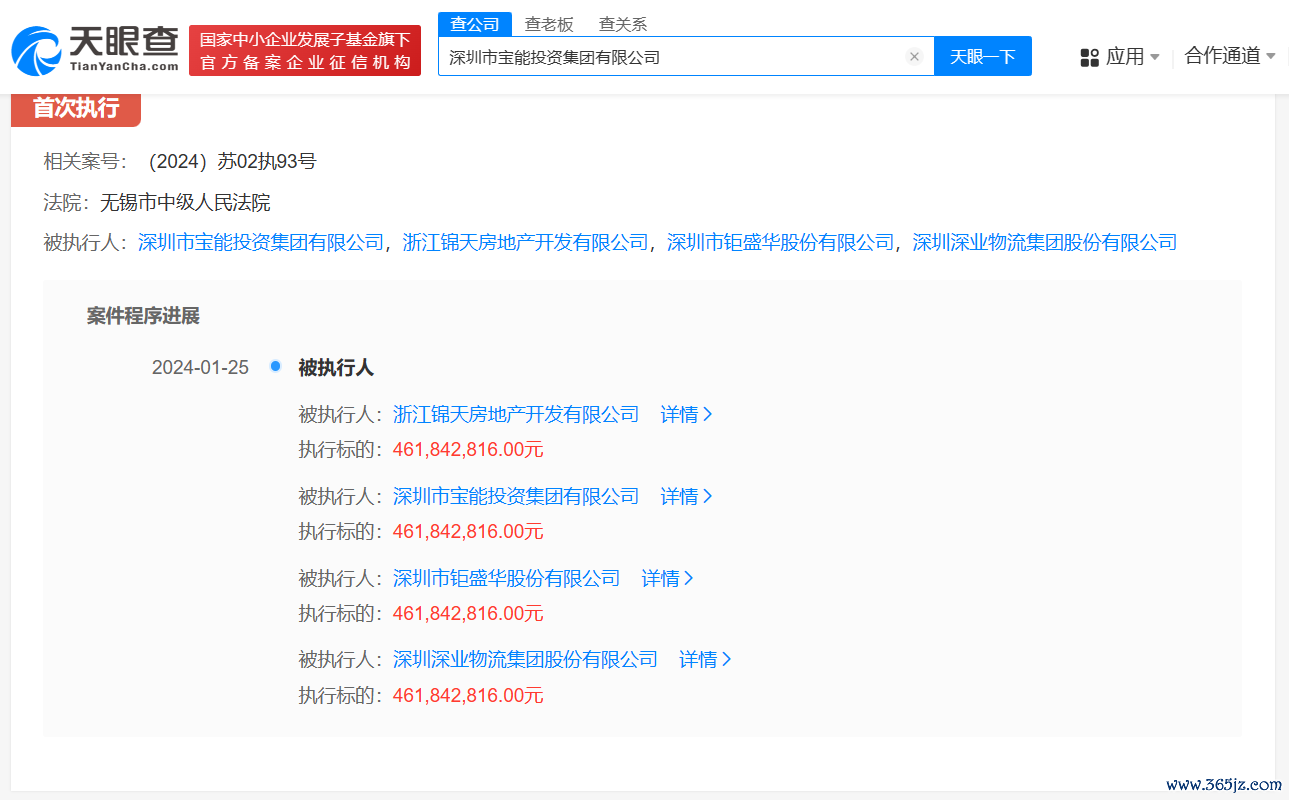This screenshot has width=1289, height=800.
Task: Click the execution amount under 浙江锦天房地产开发有限公司
Action: pos(468,449)
